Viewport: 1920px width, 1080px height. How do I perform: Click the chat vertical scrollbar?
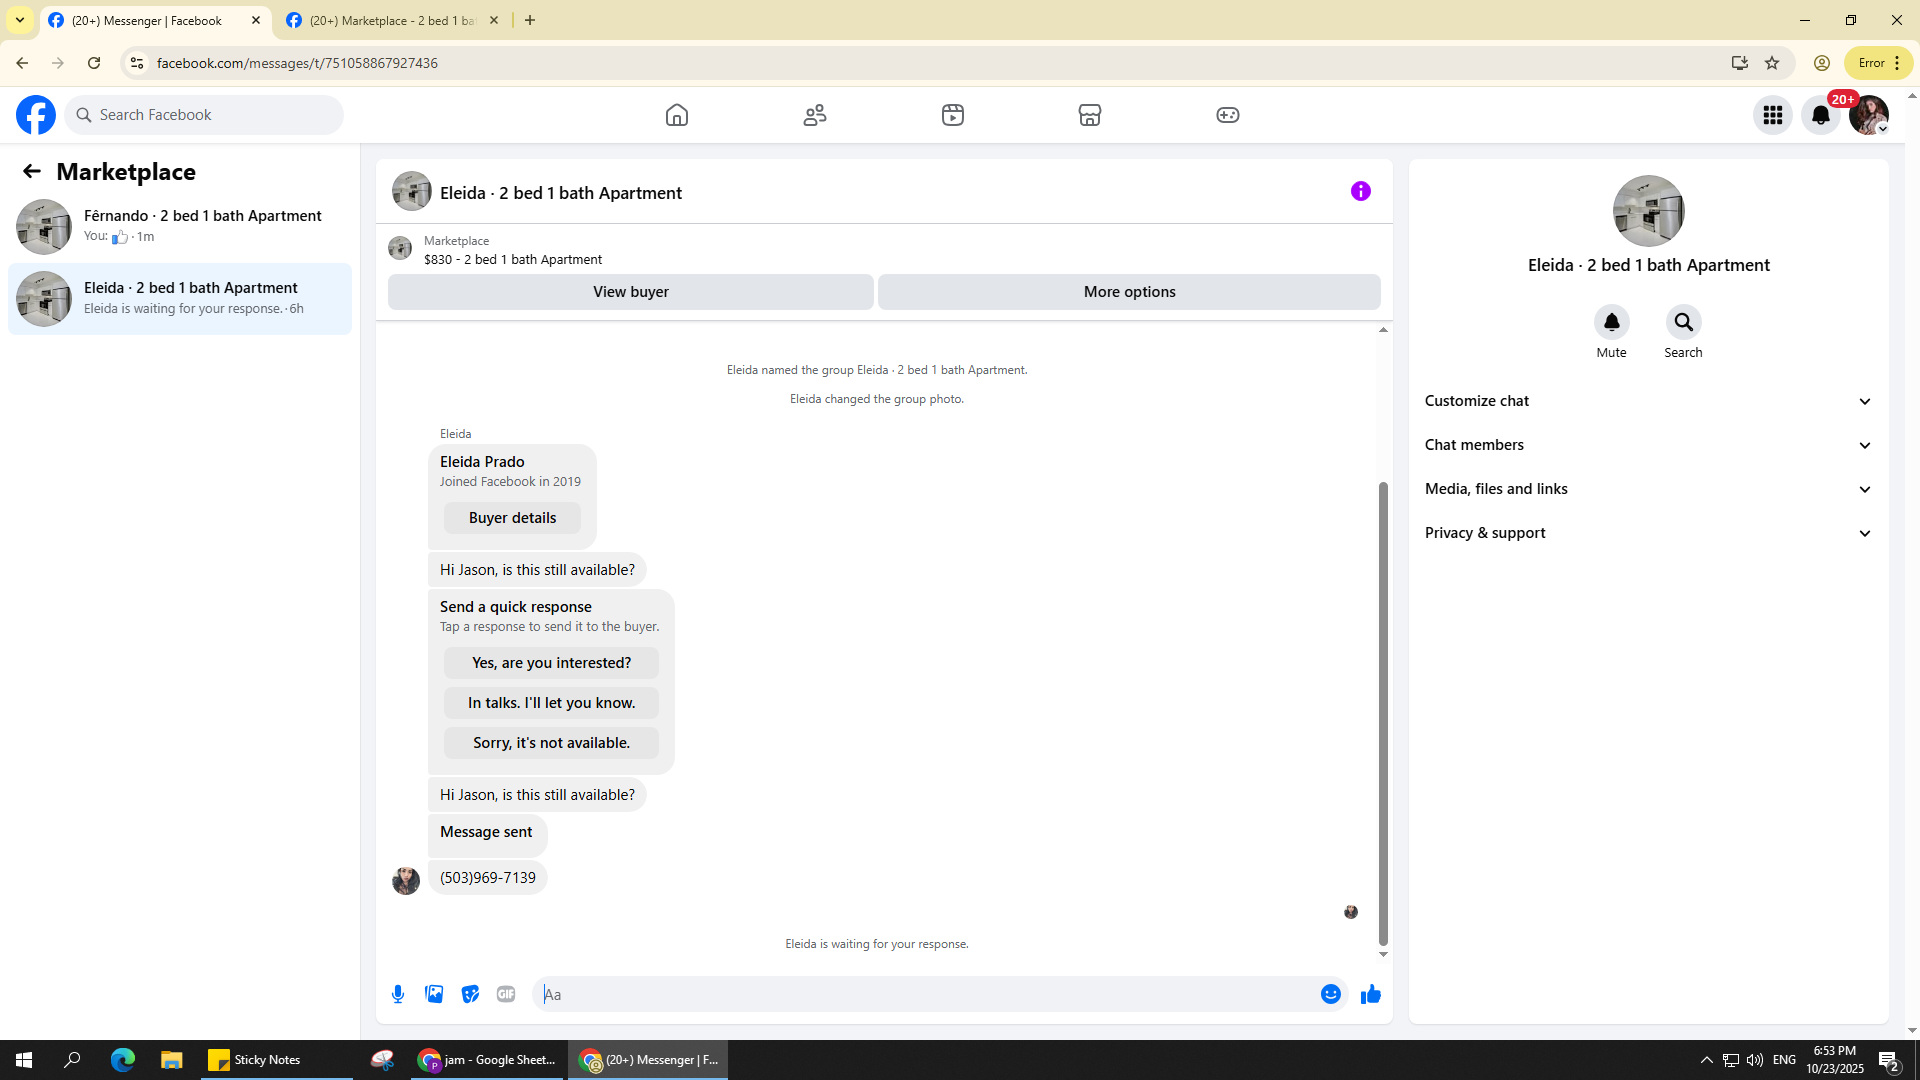[1383, 712]
